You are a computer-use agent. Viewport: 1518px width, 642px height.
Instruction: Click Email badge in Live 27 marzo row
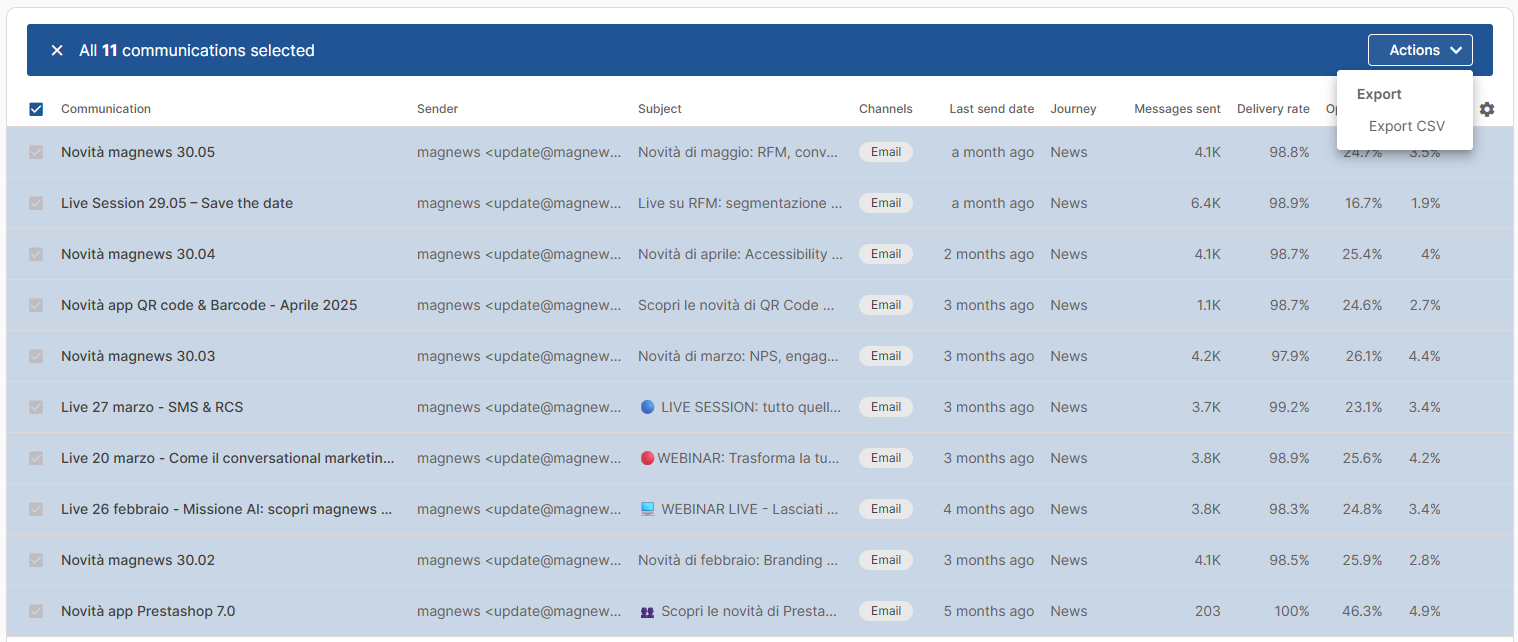click(x=886, y=407)
